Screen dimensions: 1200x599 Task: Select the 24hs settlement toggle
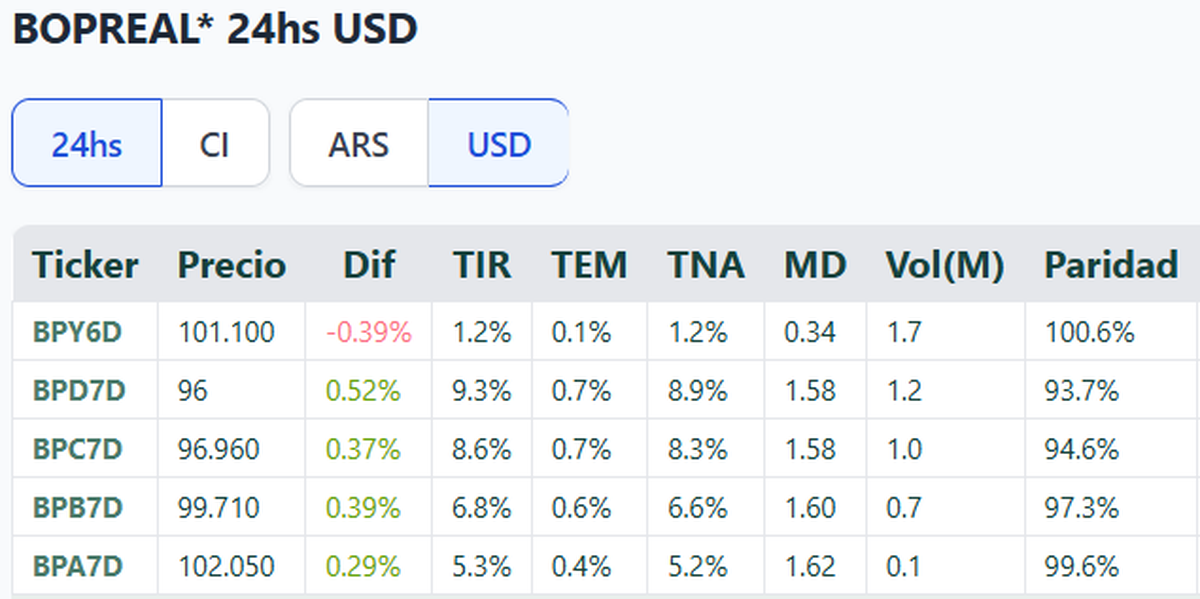(87, 144)
